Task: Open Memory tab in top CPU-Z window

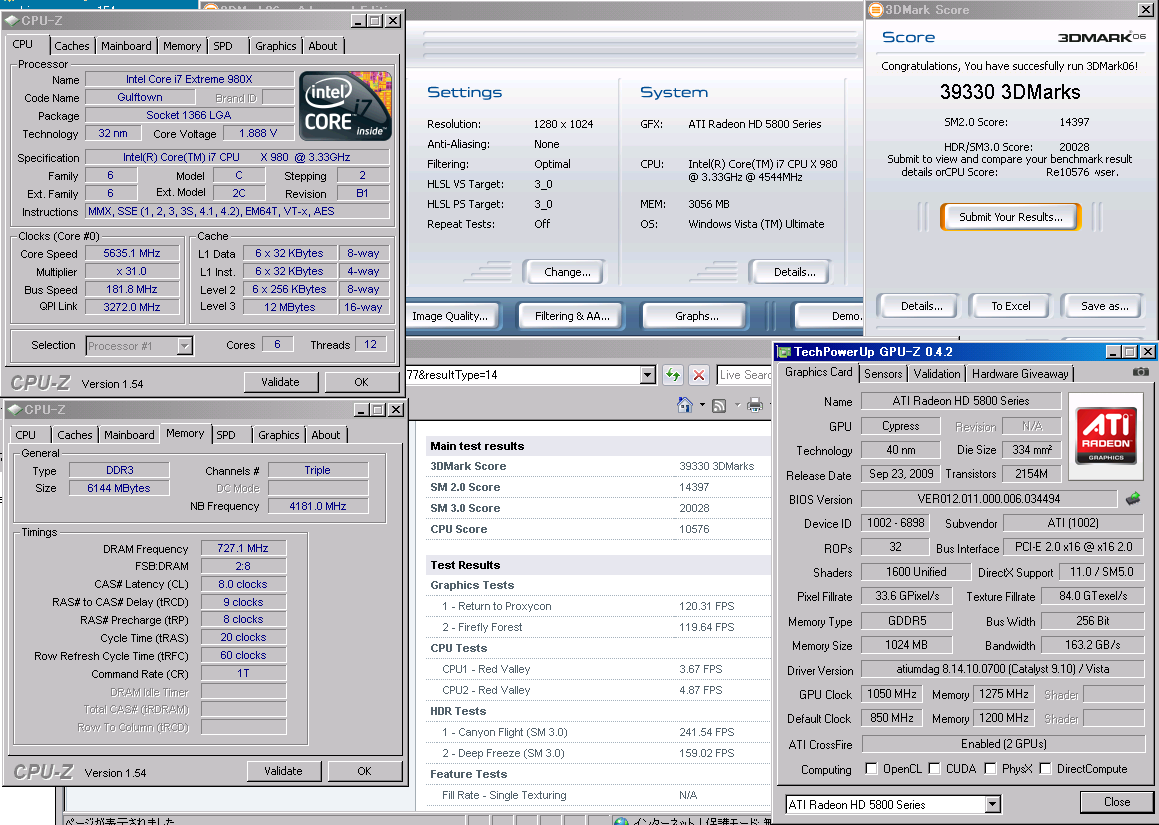Action: click(x=182, y=46)
